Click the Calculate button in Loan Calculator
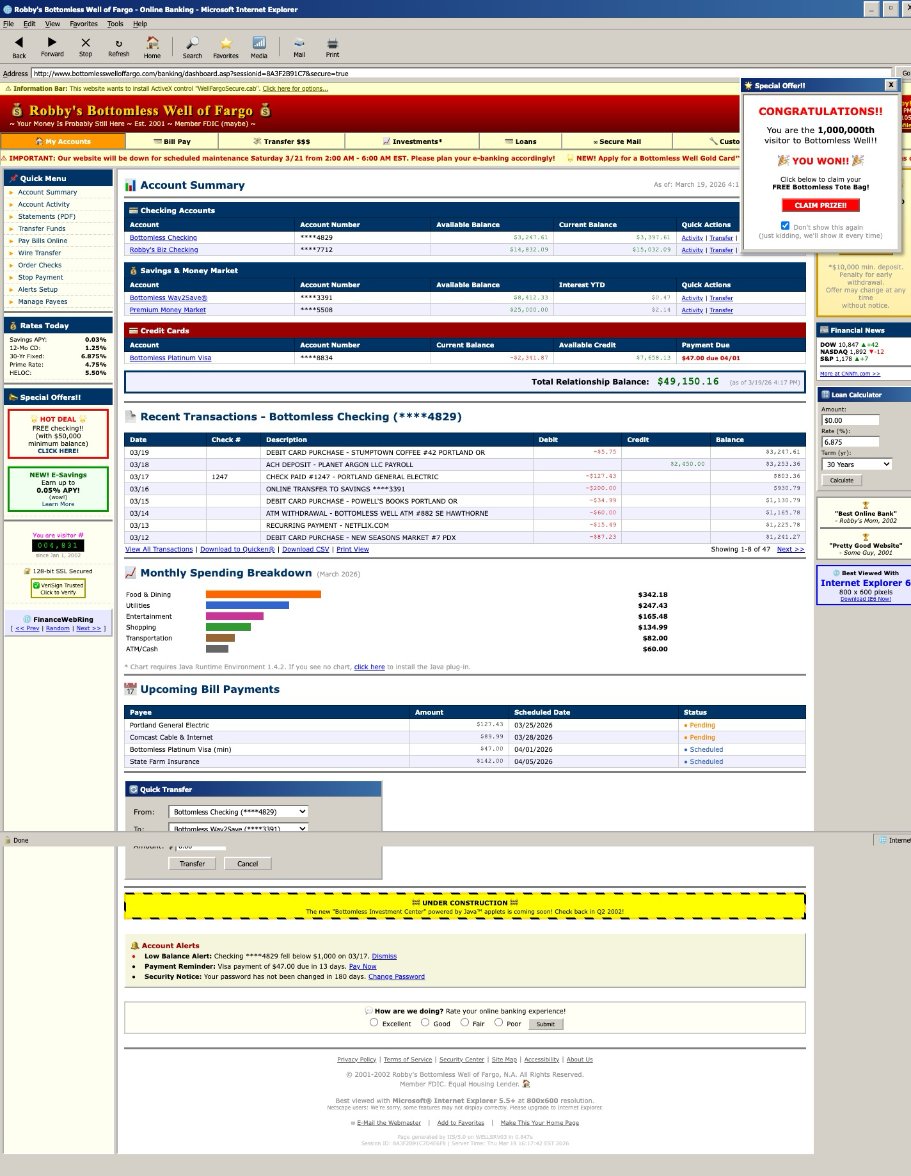This screenshot has width=911, height=1176. (x=841, y=480)
